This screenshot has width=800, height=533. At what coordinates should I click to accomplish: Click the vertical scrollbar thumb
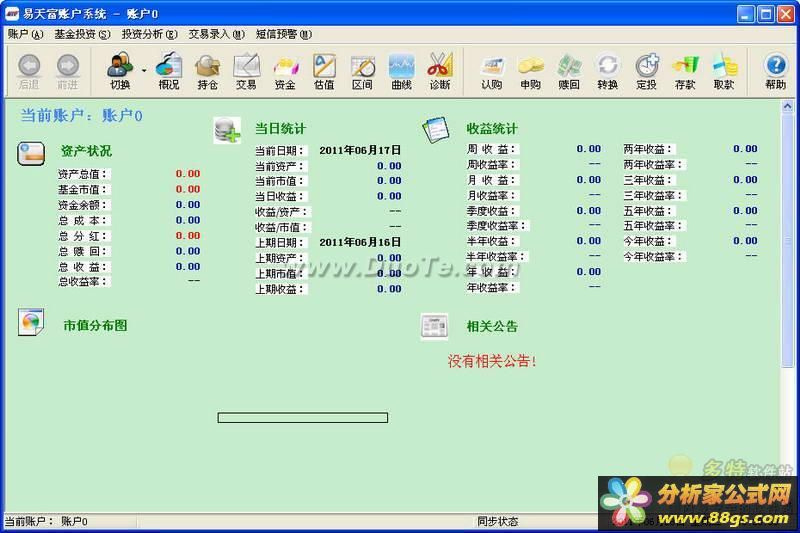787,240
